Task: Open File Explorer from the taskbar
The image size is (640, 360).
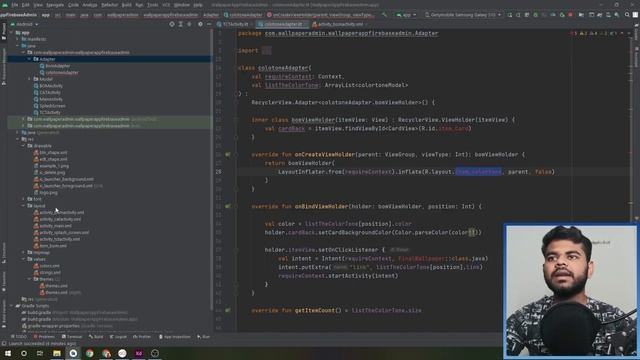Action: tap(57, 353)
